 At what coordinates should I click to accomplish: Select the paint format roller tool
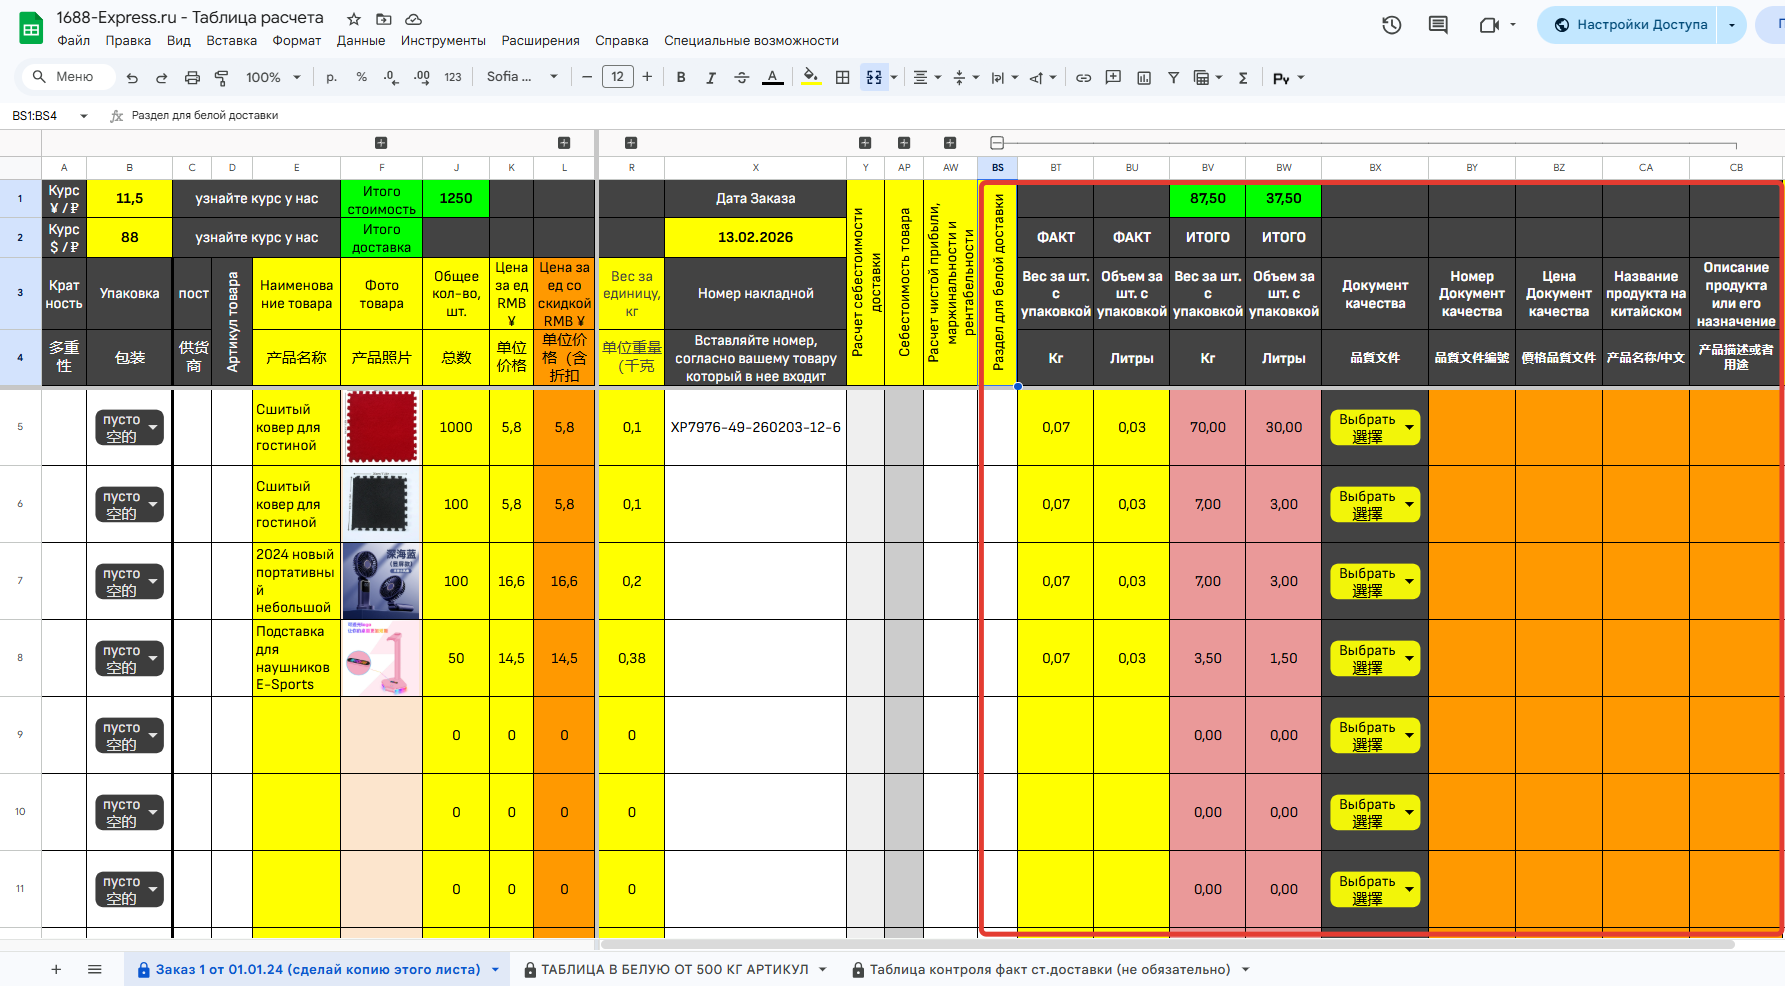coord(222,78)
